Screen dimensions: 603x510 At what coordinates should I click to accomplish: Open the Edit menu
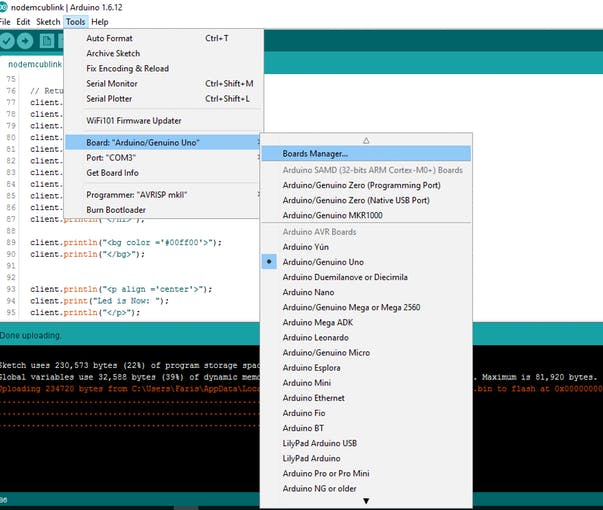coord(23,22)
